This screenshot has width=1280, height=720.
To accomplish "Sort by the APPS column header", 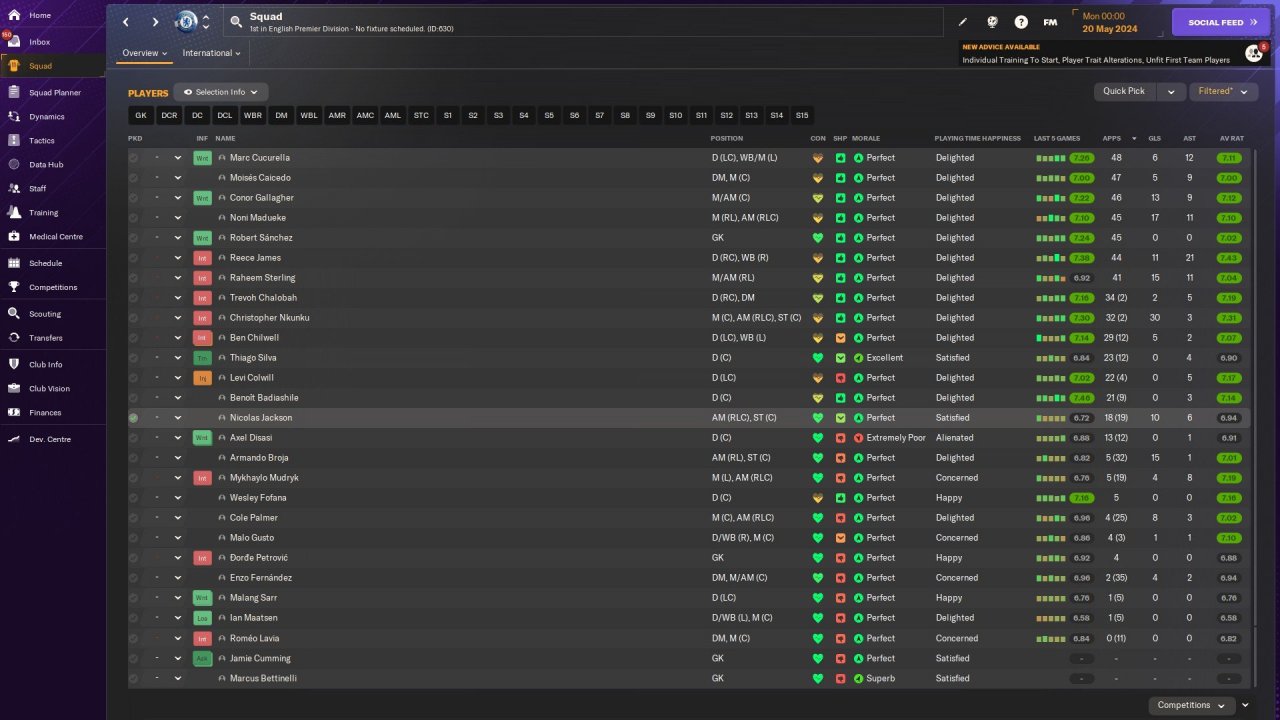I will click(1112, 138).
